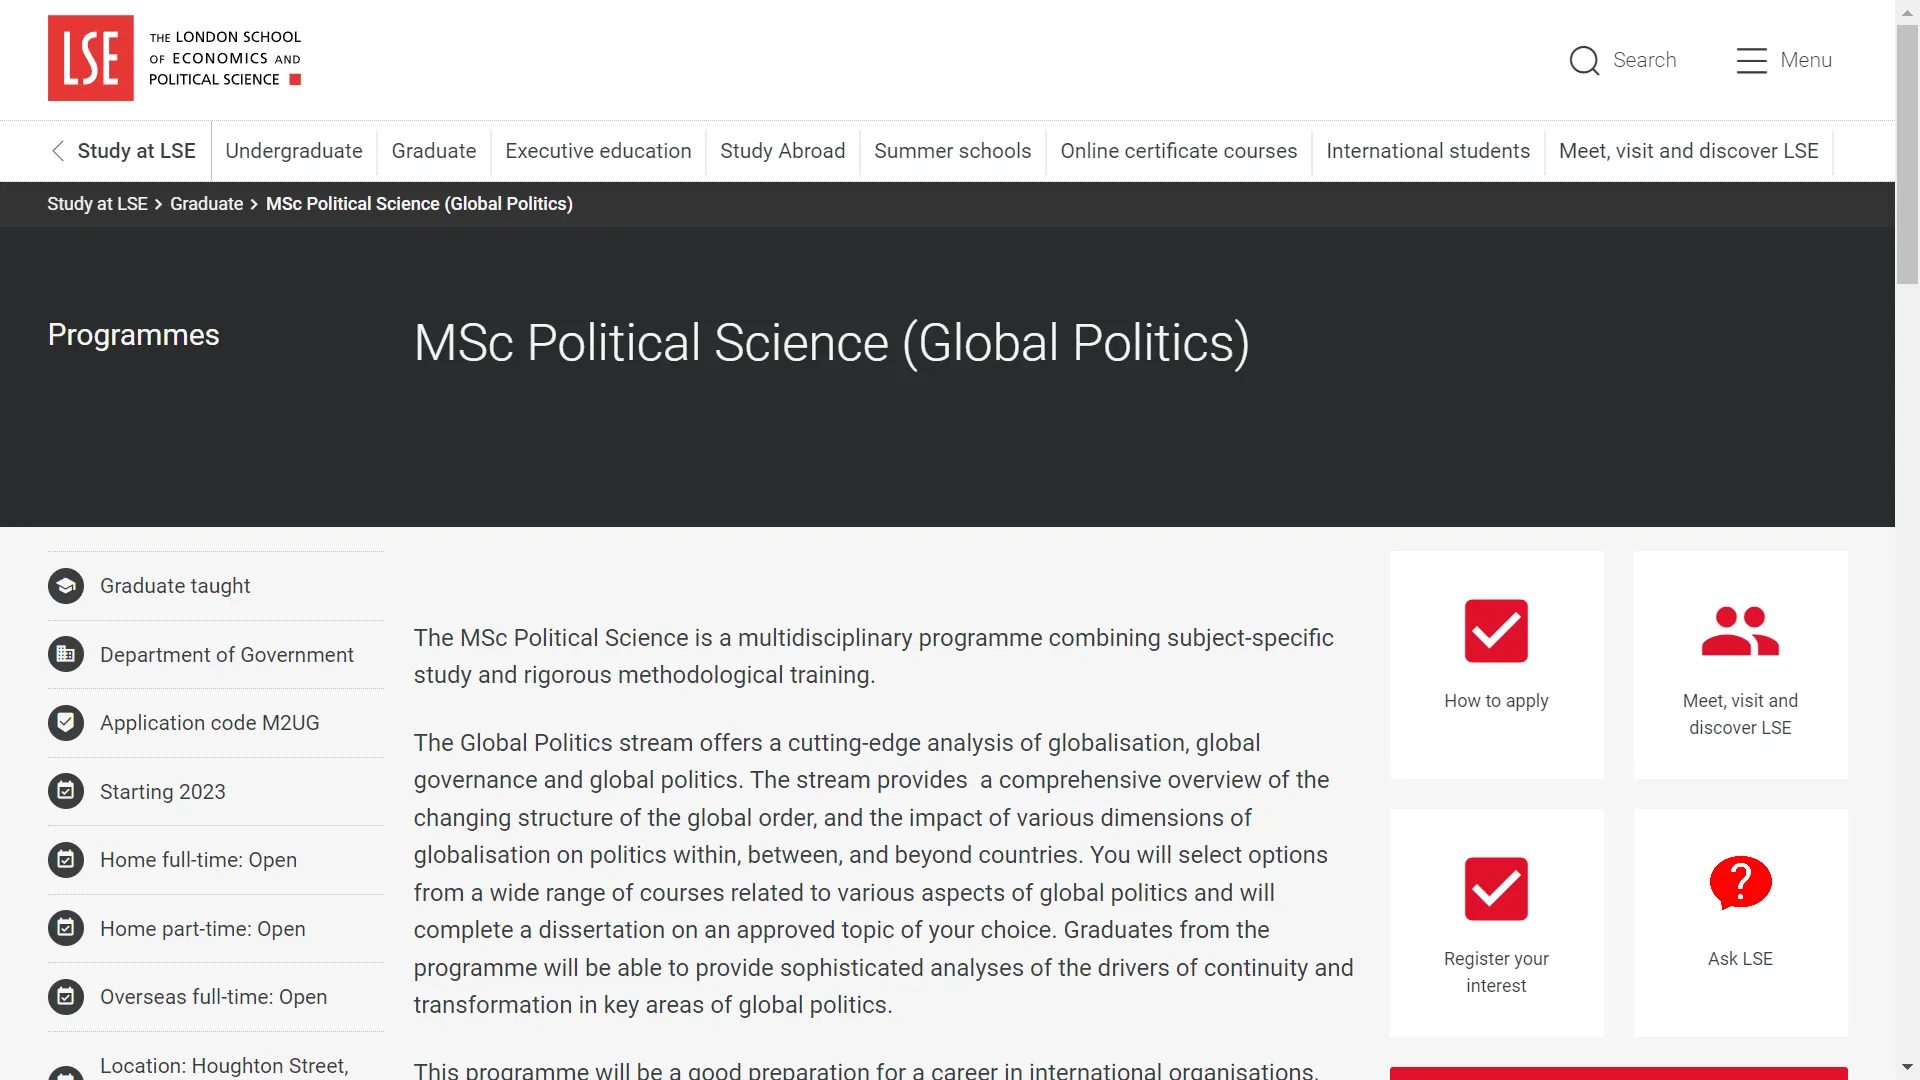Click the Ask LSE question mark icon
Screen dimensions: 1920x1080
[1740, 883]
